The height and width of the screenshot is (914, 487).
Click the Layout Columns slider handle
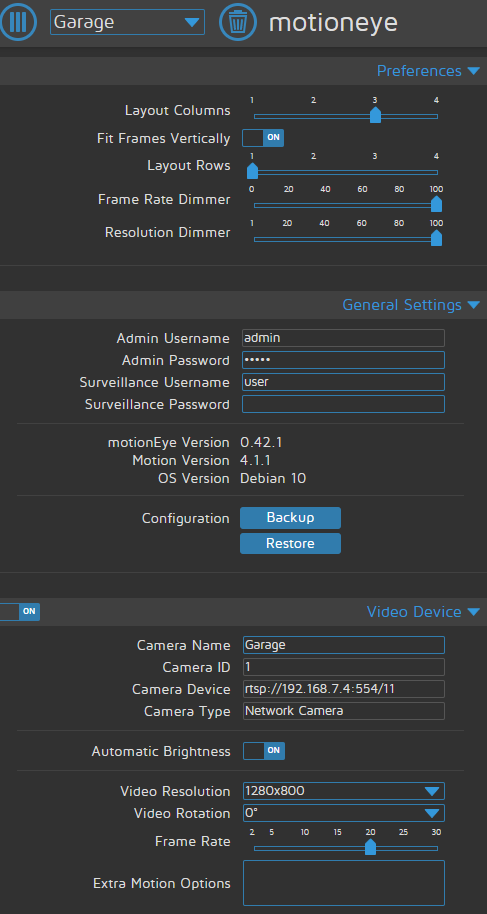(376, 115)
